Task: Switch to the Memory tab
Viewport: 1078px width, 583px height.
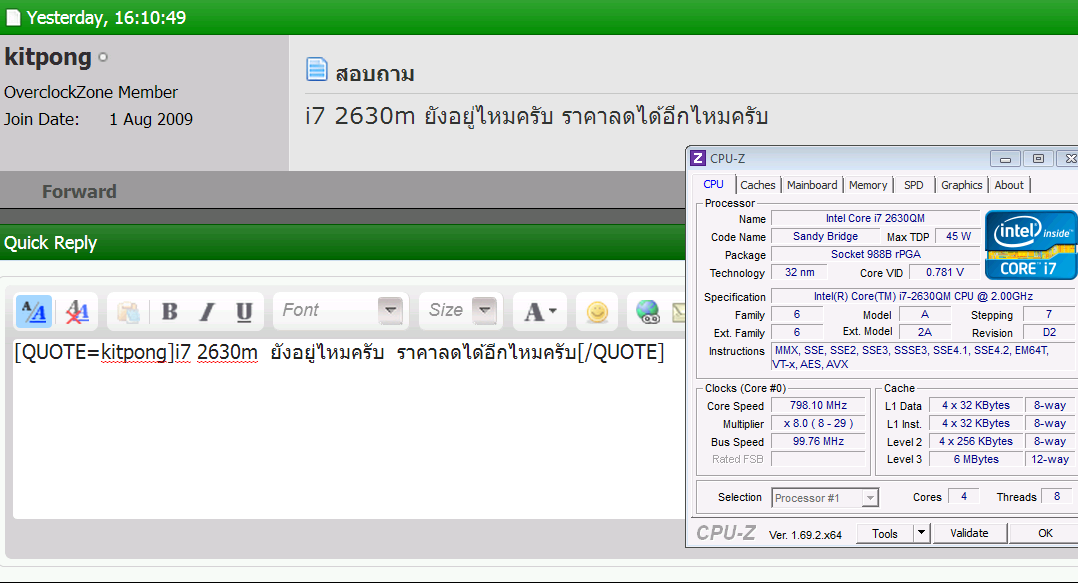Action: [x=868, y=185]
